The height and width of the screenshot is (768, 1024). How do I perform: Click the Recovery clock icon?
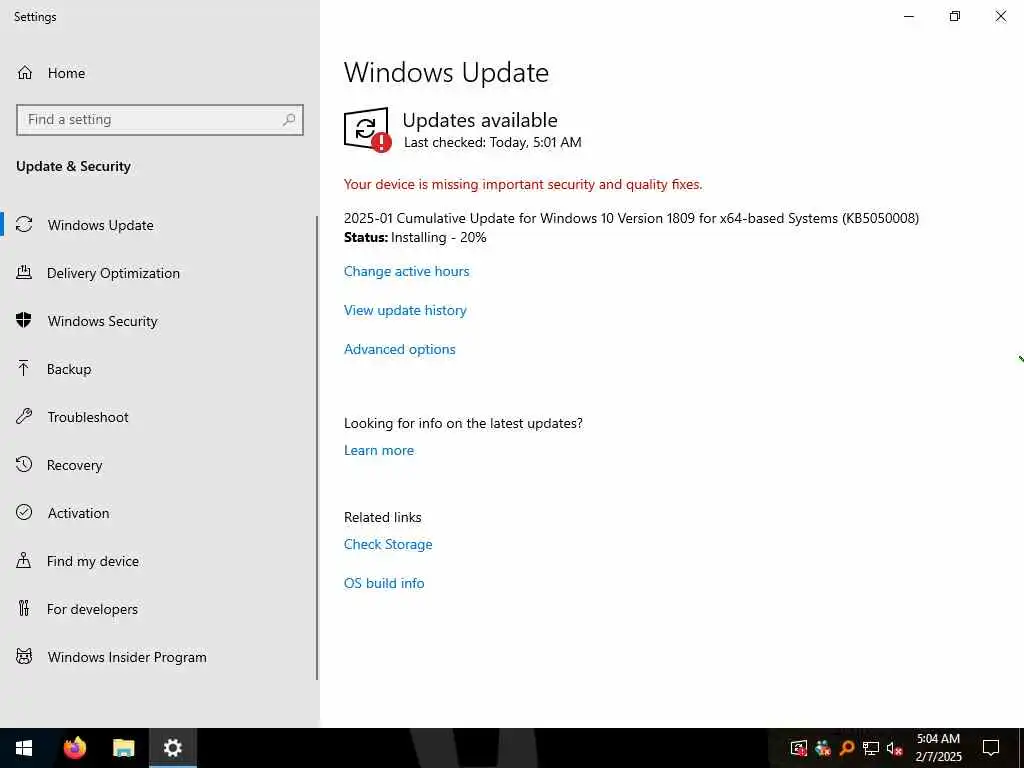click(24, 464)
